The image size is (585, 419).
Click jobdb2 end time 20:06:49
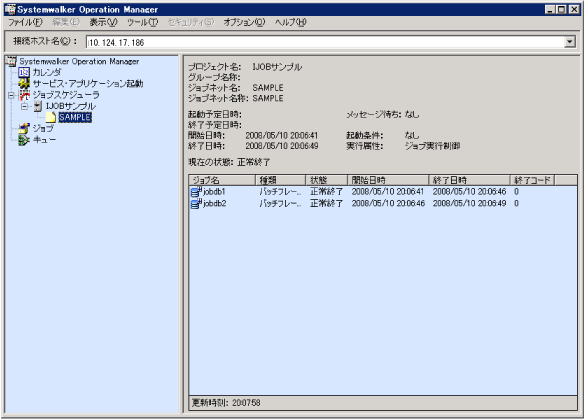469,204
